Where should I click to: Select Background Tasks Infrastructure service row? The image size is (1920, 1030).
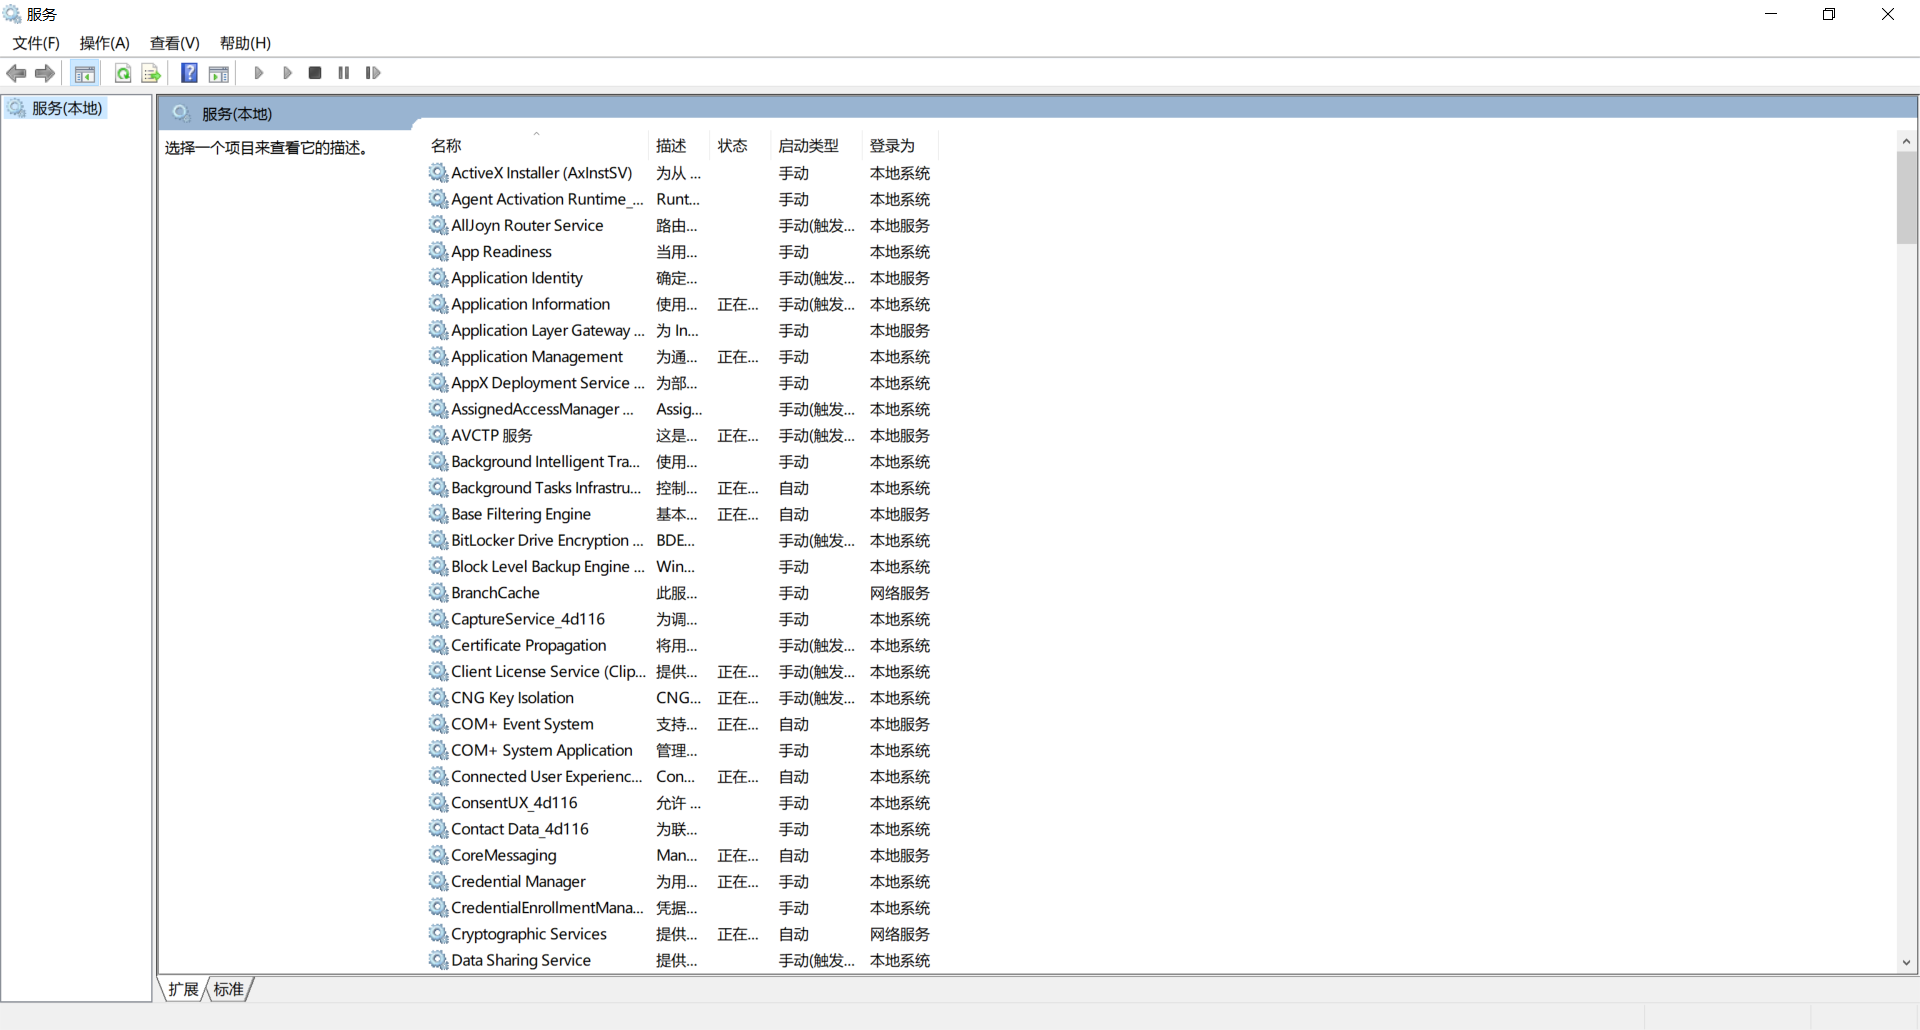[683, 488]
